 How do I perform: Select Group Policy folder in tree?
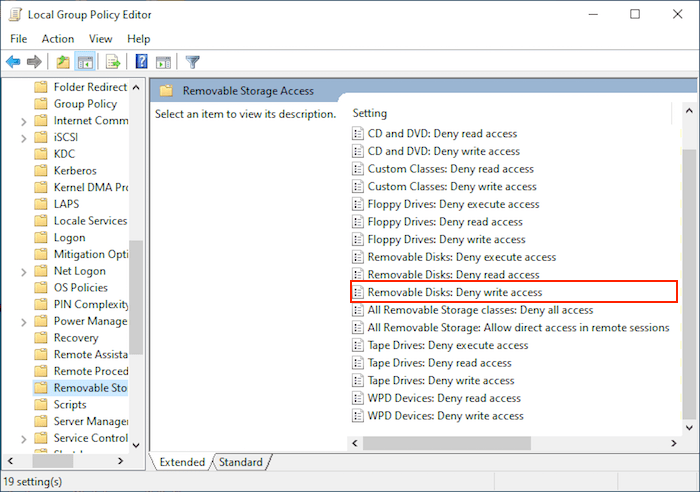(85, 104)
